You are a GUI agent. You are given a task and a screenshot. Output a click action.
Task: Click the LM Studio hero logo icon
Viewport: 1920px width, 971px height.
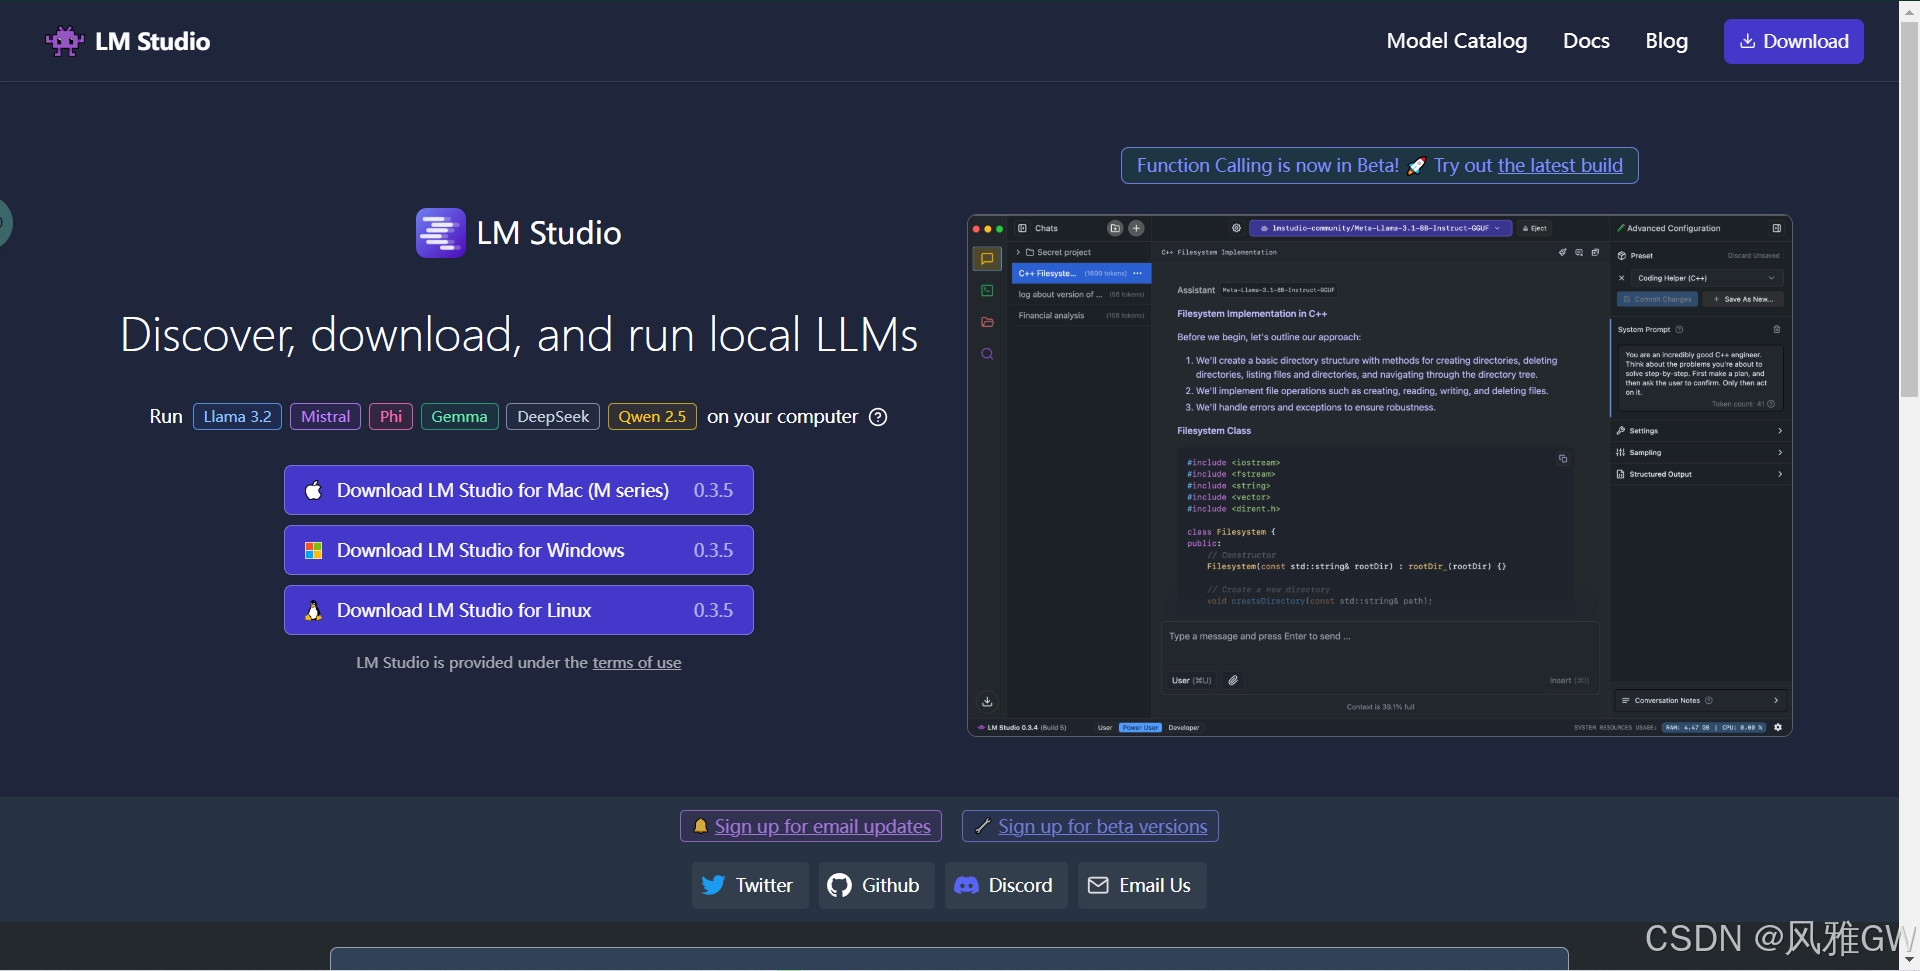pyautogui.click(x=440, y=233)
